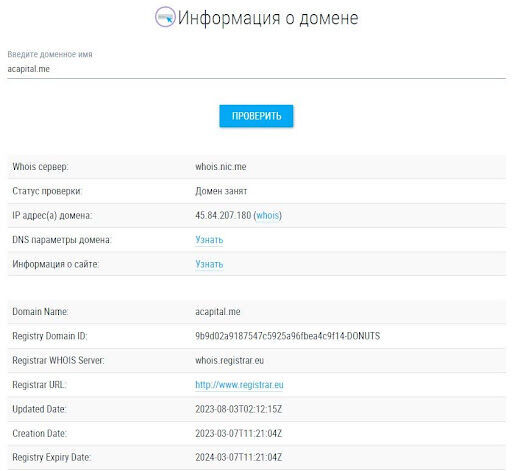Click the Updated Date label
This screenshot has width=512, height=471.
click(x=39, y=409)
